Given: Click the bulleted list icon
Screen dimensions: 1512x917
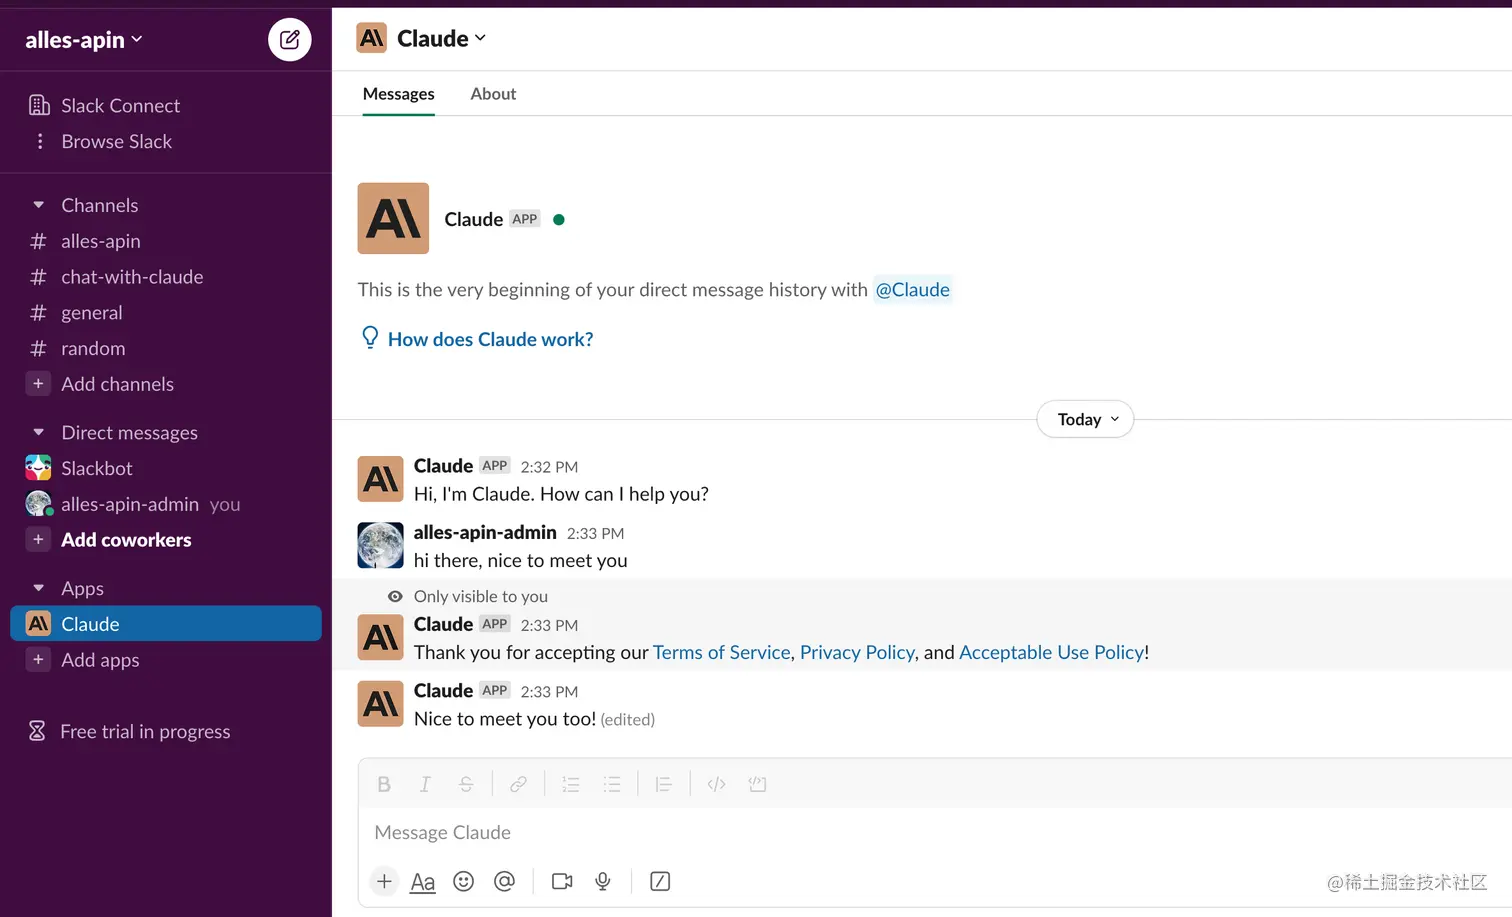Looking at the screenshot, I should (612, 785).
